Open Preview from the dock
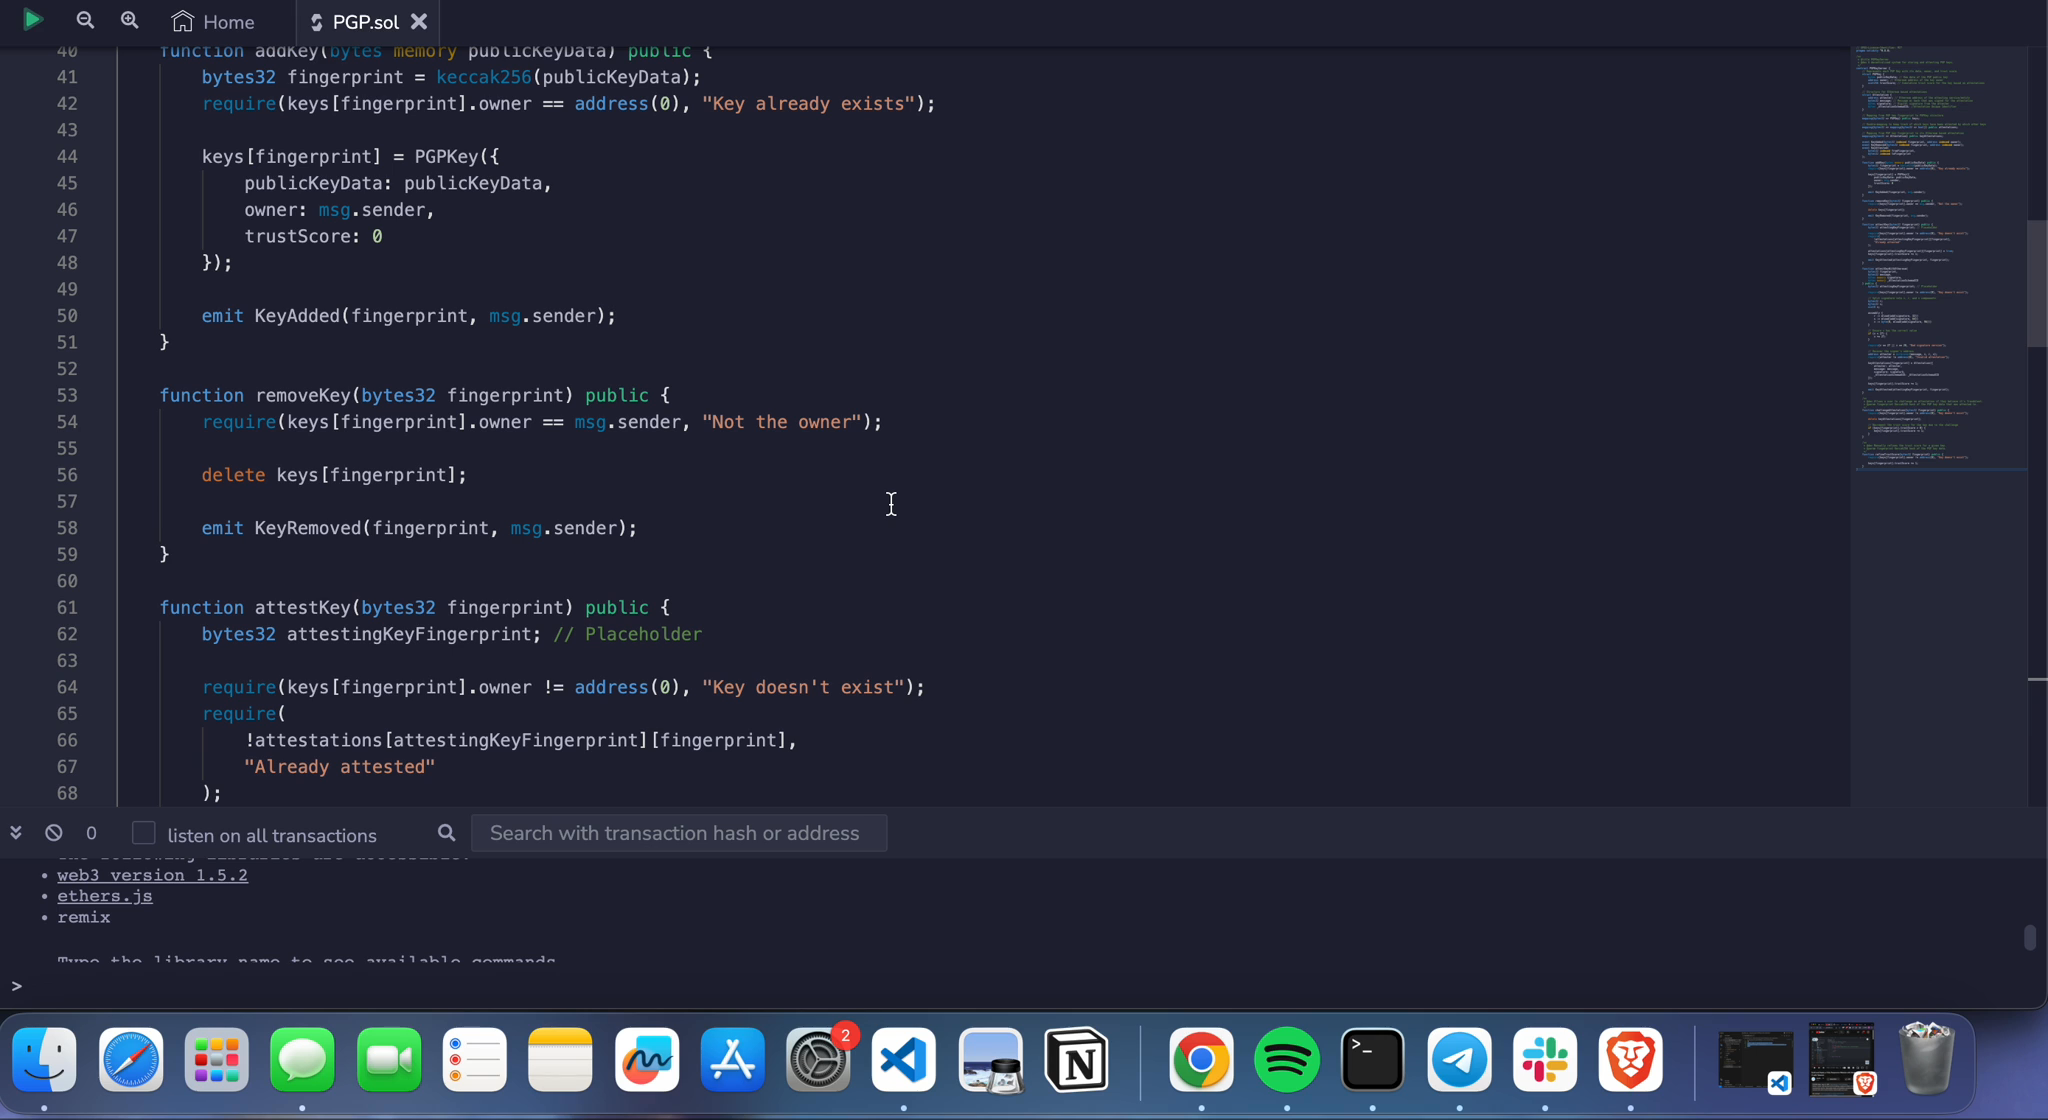 (x=991, y=1060)
